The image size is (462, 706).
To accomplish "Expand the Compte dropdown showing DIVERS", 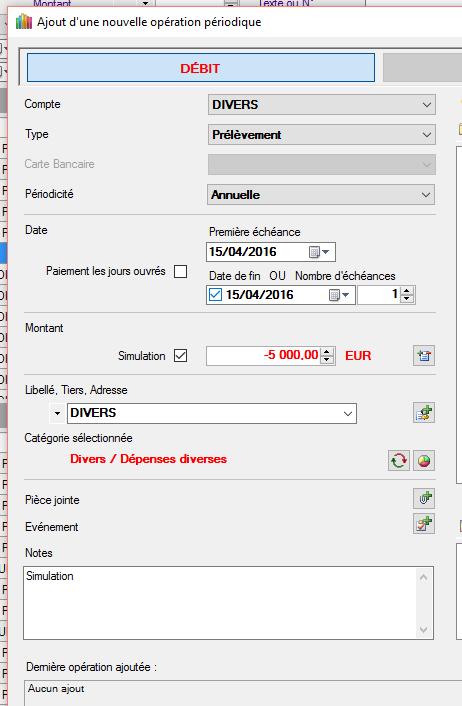I will pyautogui.click(x=322, y=104).
